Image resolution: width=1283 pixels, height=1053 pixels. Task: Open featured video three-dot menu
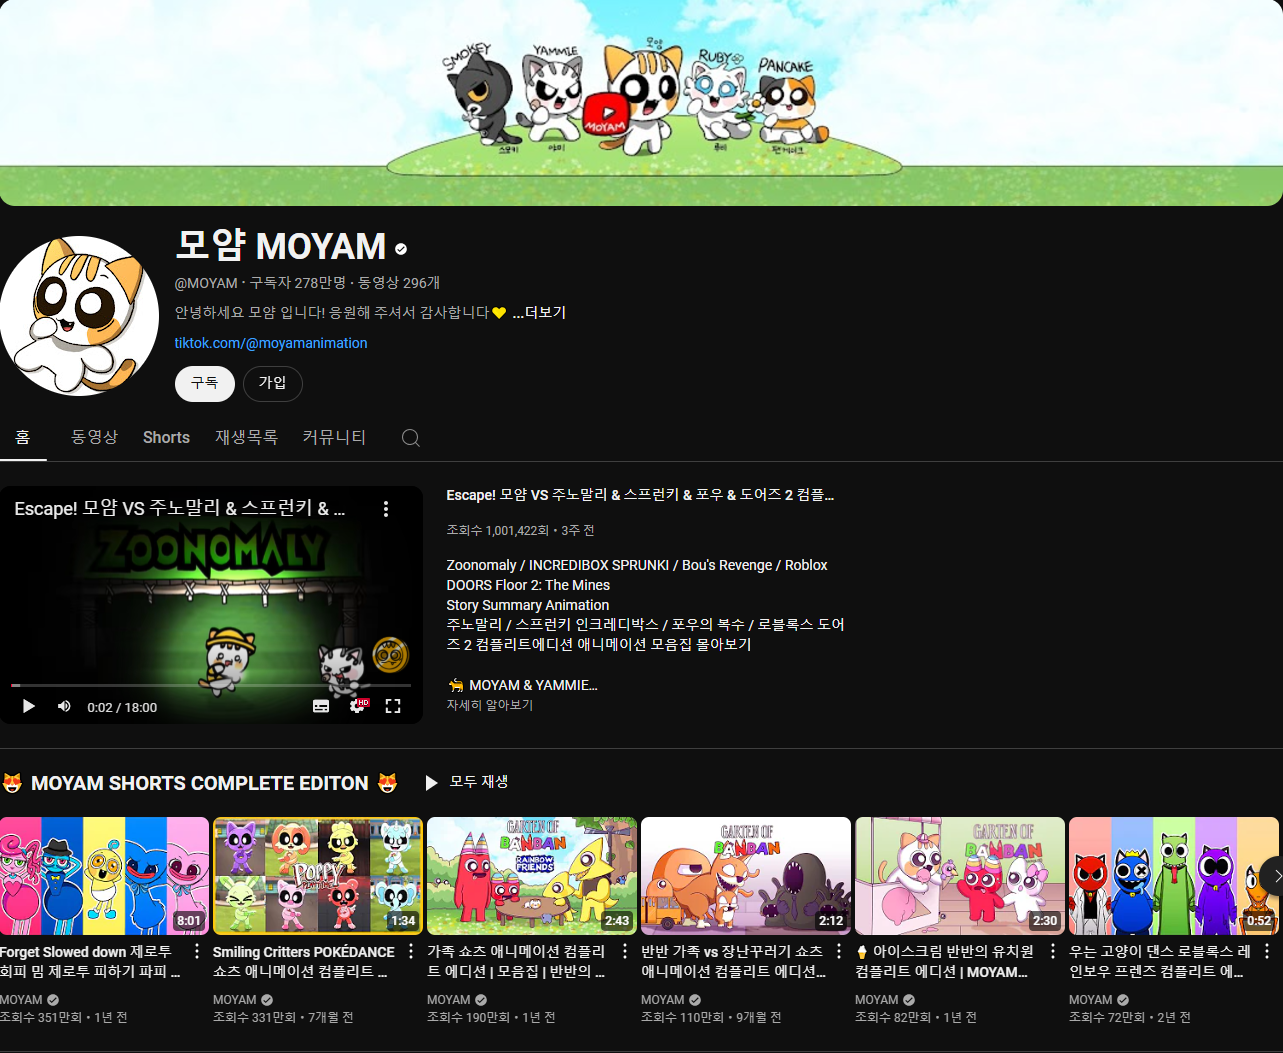[386, 509]
